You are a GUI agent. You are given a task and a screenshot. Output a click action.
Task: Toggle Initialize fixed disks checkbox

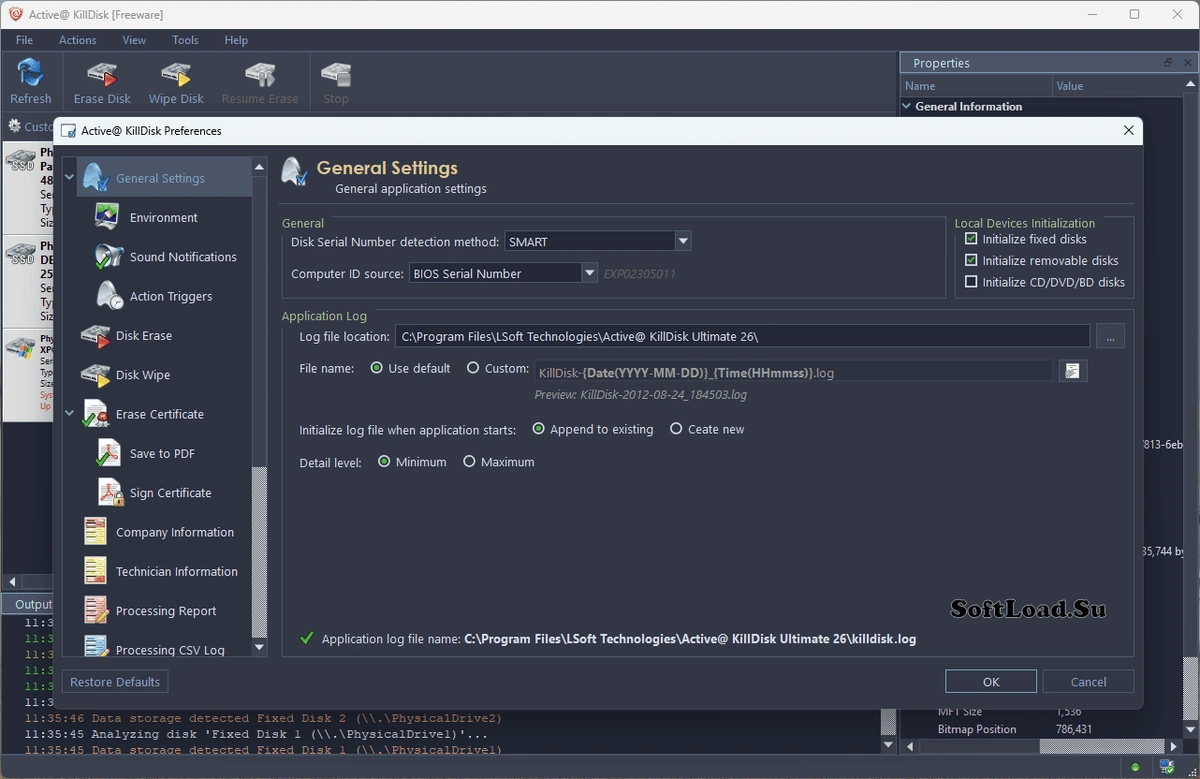971,239
